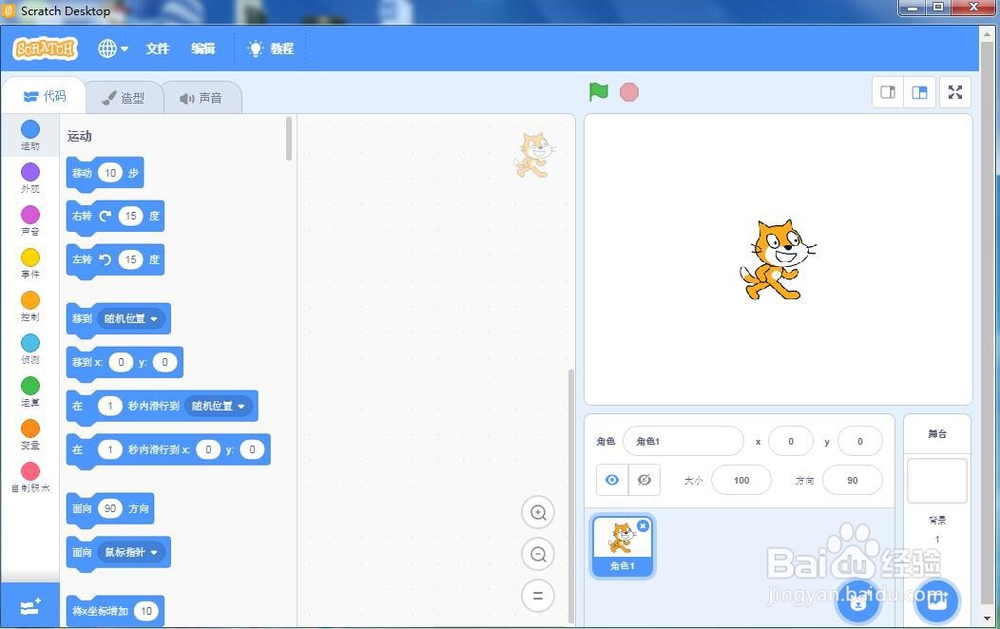Viewport: 1000px width, 629px height.
Task: Open the 教程 tutorials
Action: tap(271, 48)
